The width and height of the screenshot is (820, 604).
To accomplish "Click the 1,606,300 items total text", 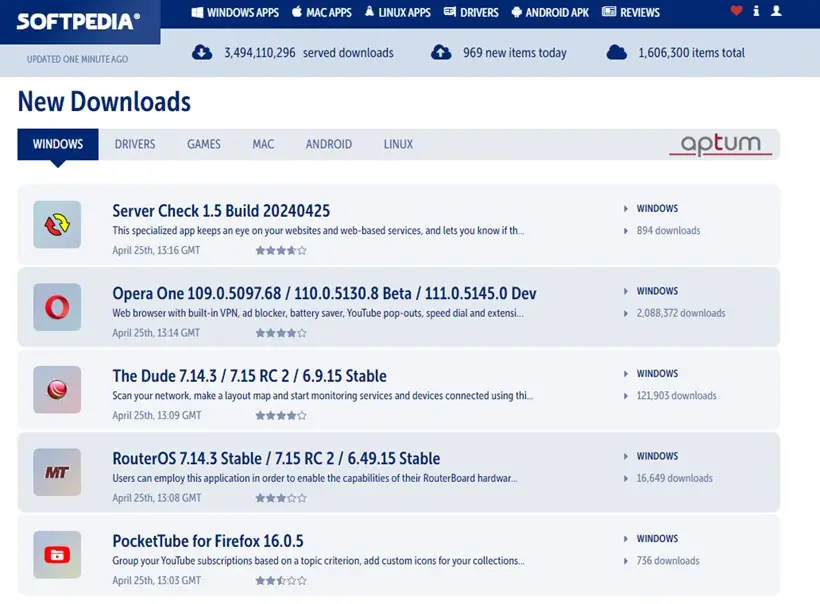I will (691, 53).
